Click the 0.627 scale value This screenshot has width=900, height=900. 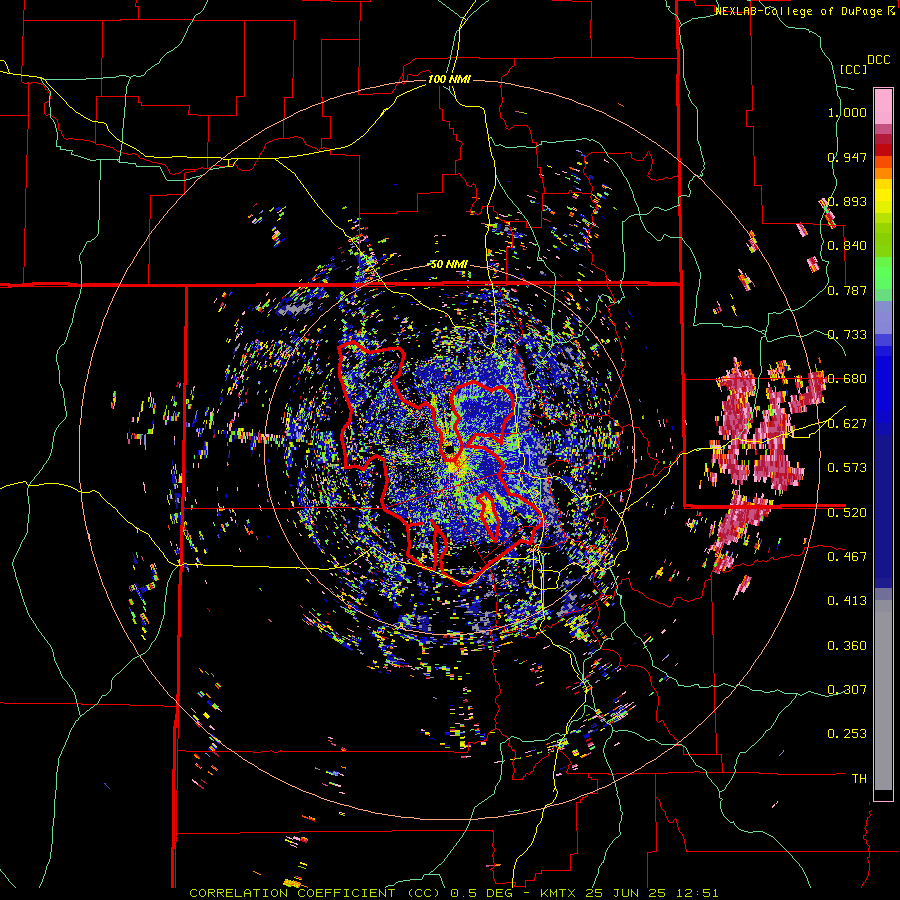847,424
